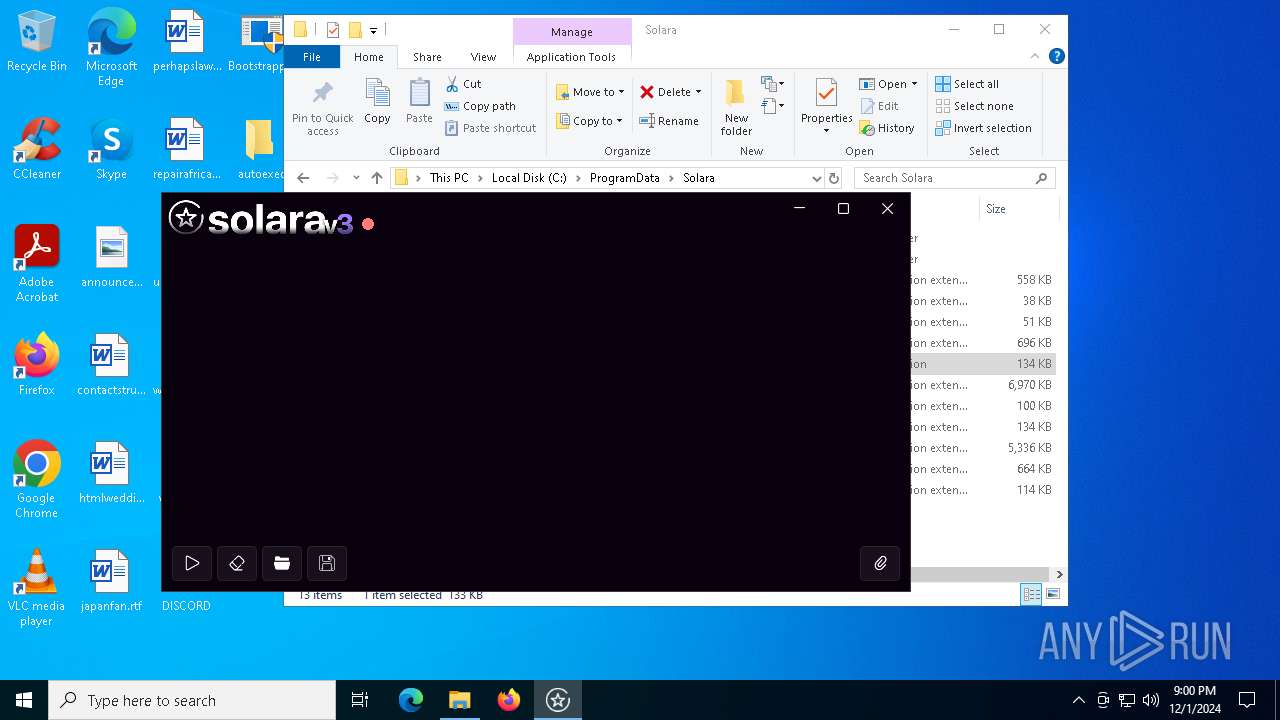Image resolution: width=1280 pixels, height=720 pixels.
Task: Click the Solara execute play button
Action: (x=192, y=563)
